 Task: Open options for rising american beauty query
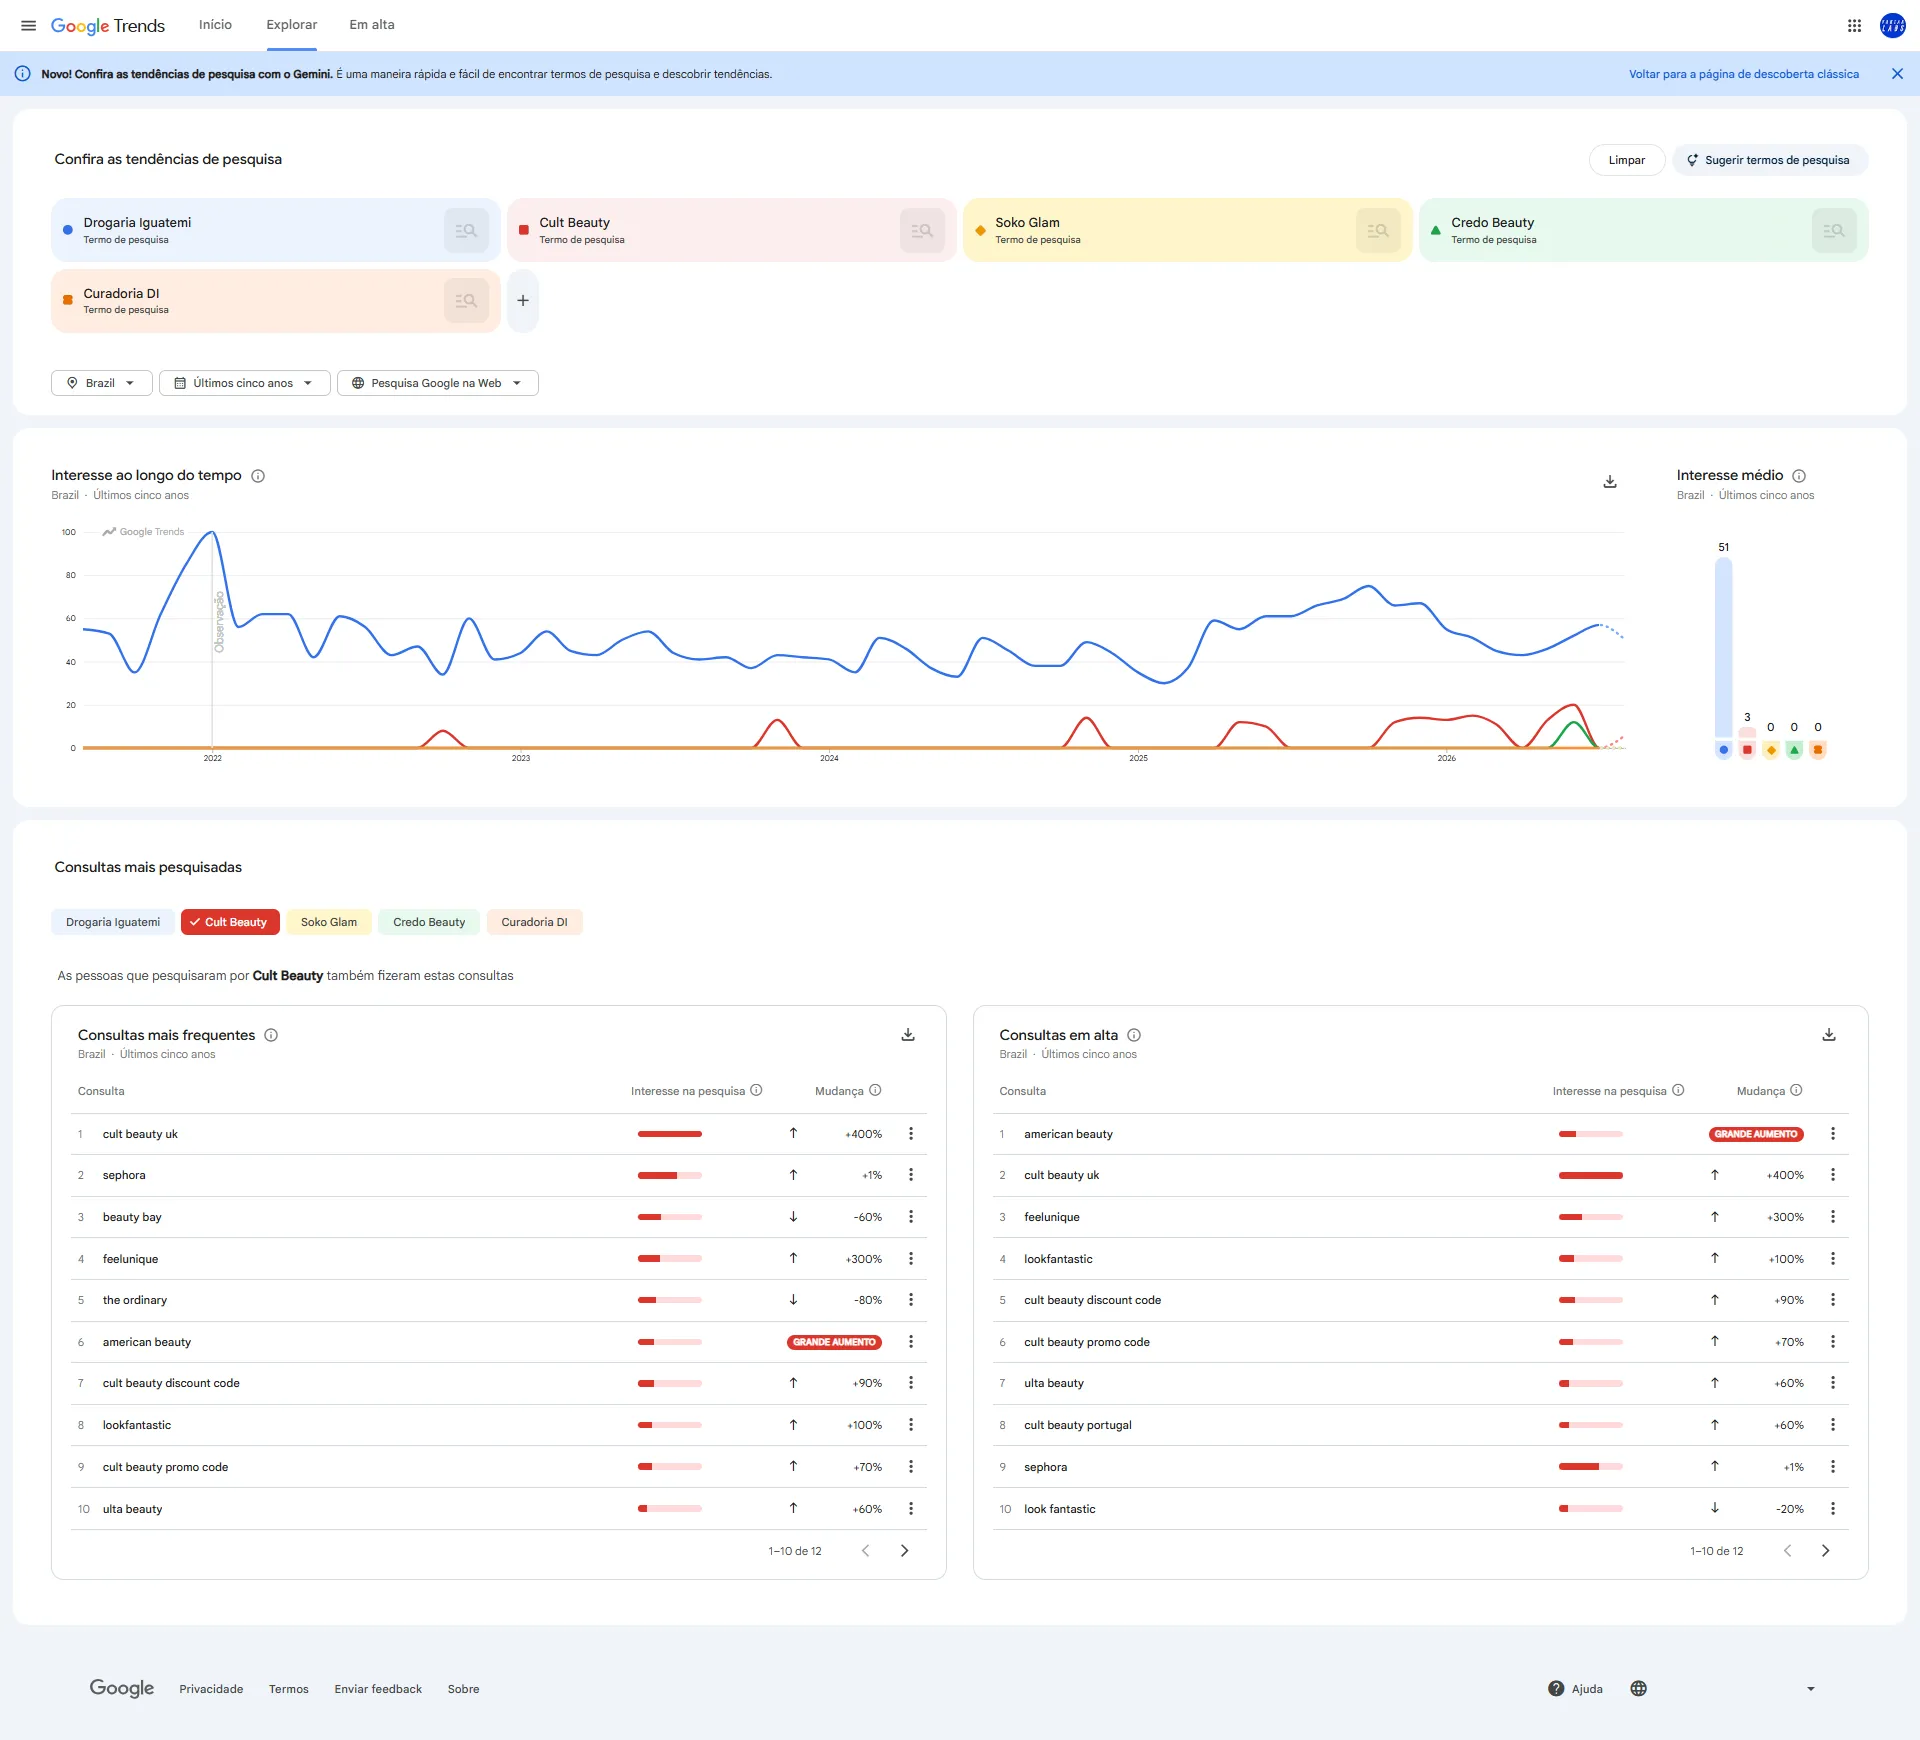(1833, 1133)
